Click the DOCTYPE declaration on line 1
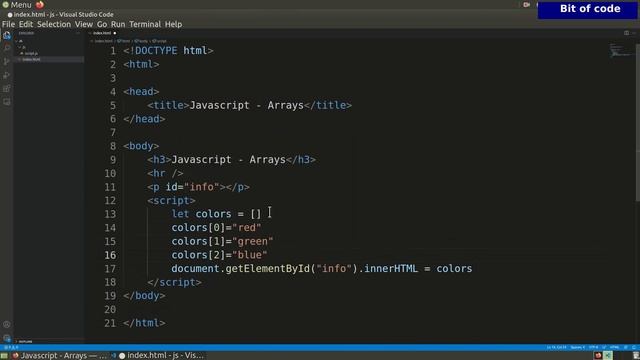The height and width of the screenshot is (360, 640). point(168,51)
